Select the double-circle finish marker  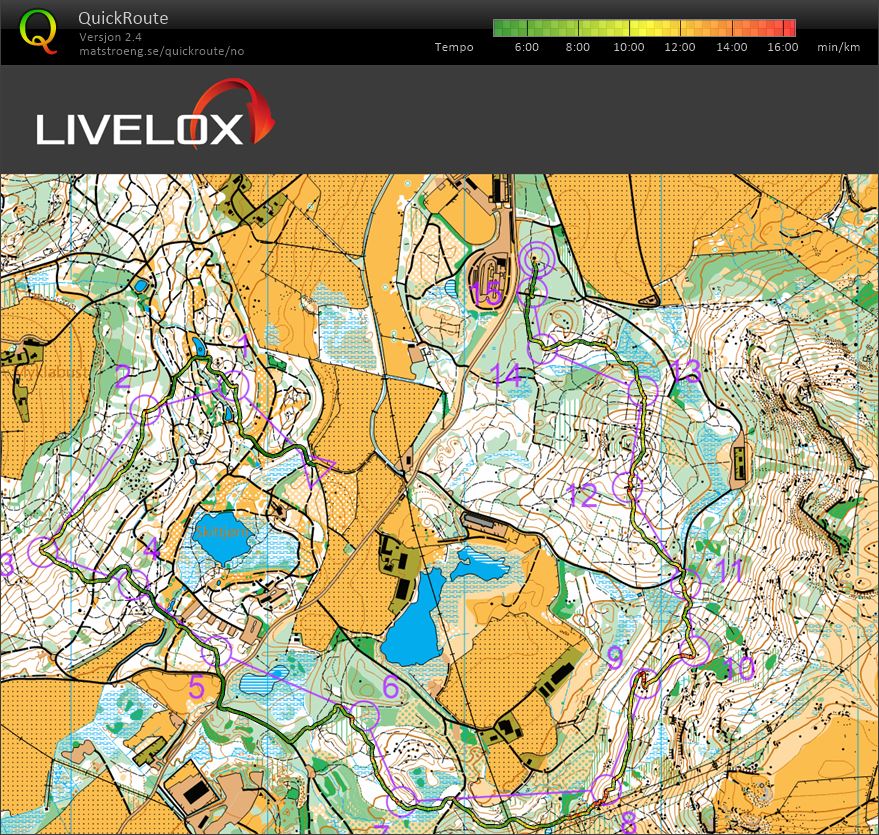pos(536,259)
